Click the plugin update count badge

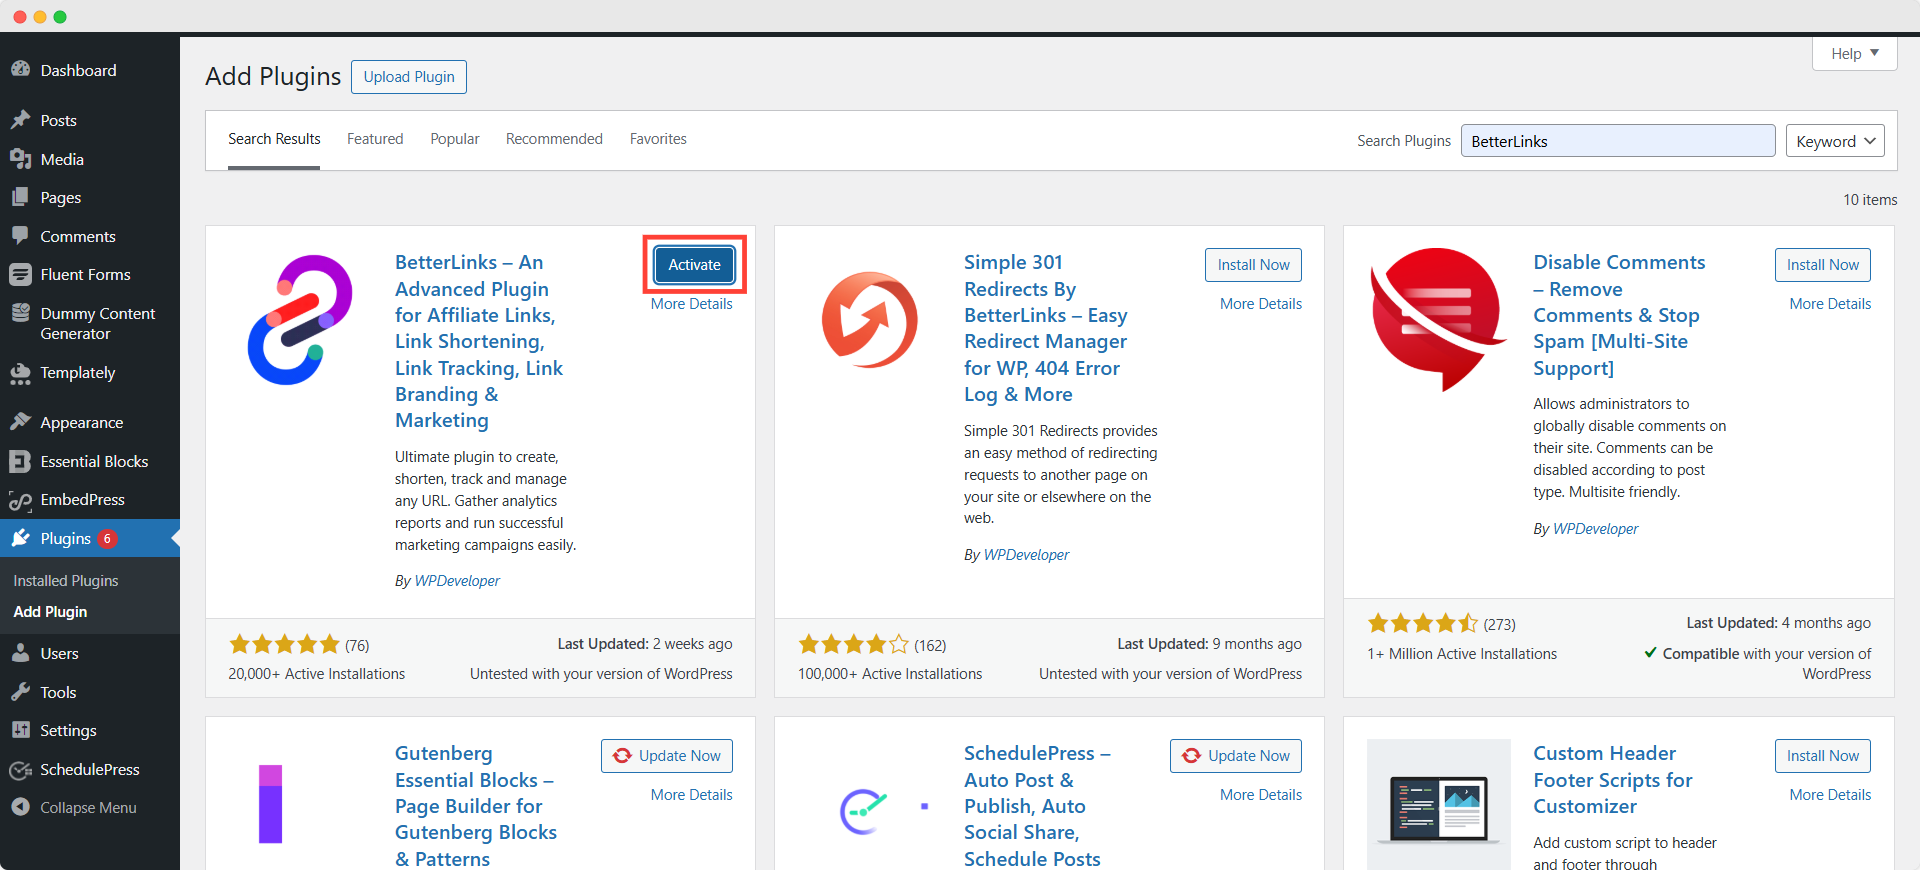[x=107, y=538]
